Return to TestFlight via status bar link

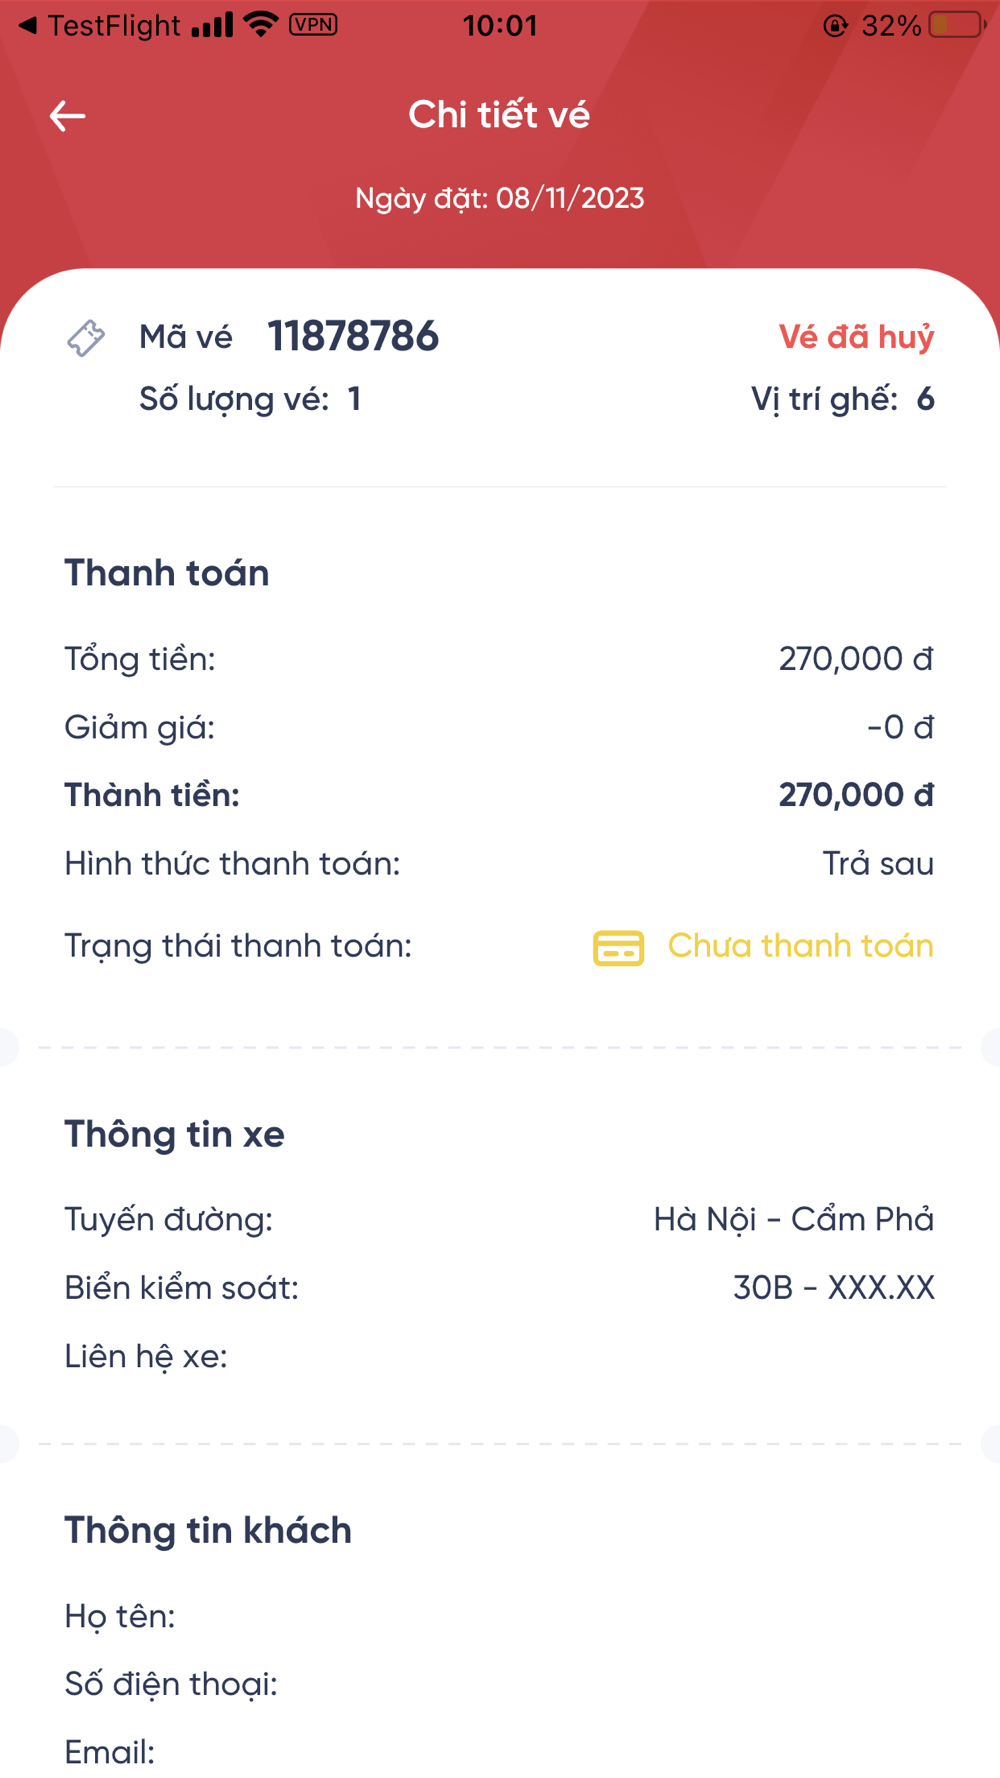click(x=99, y=25)
